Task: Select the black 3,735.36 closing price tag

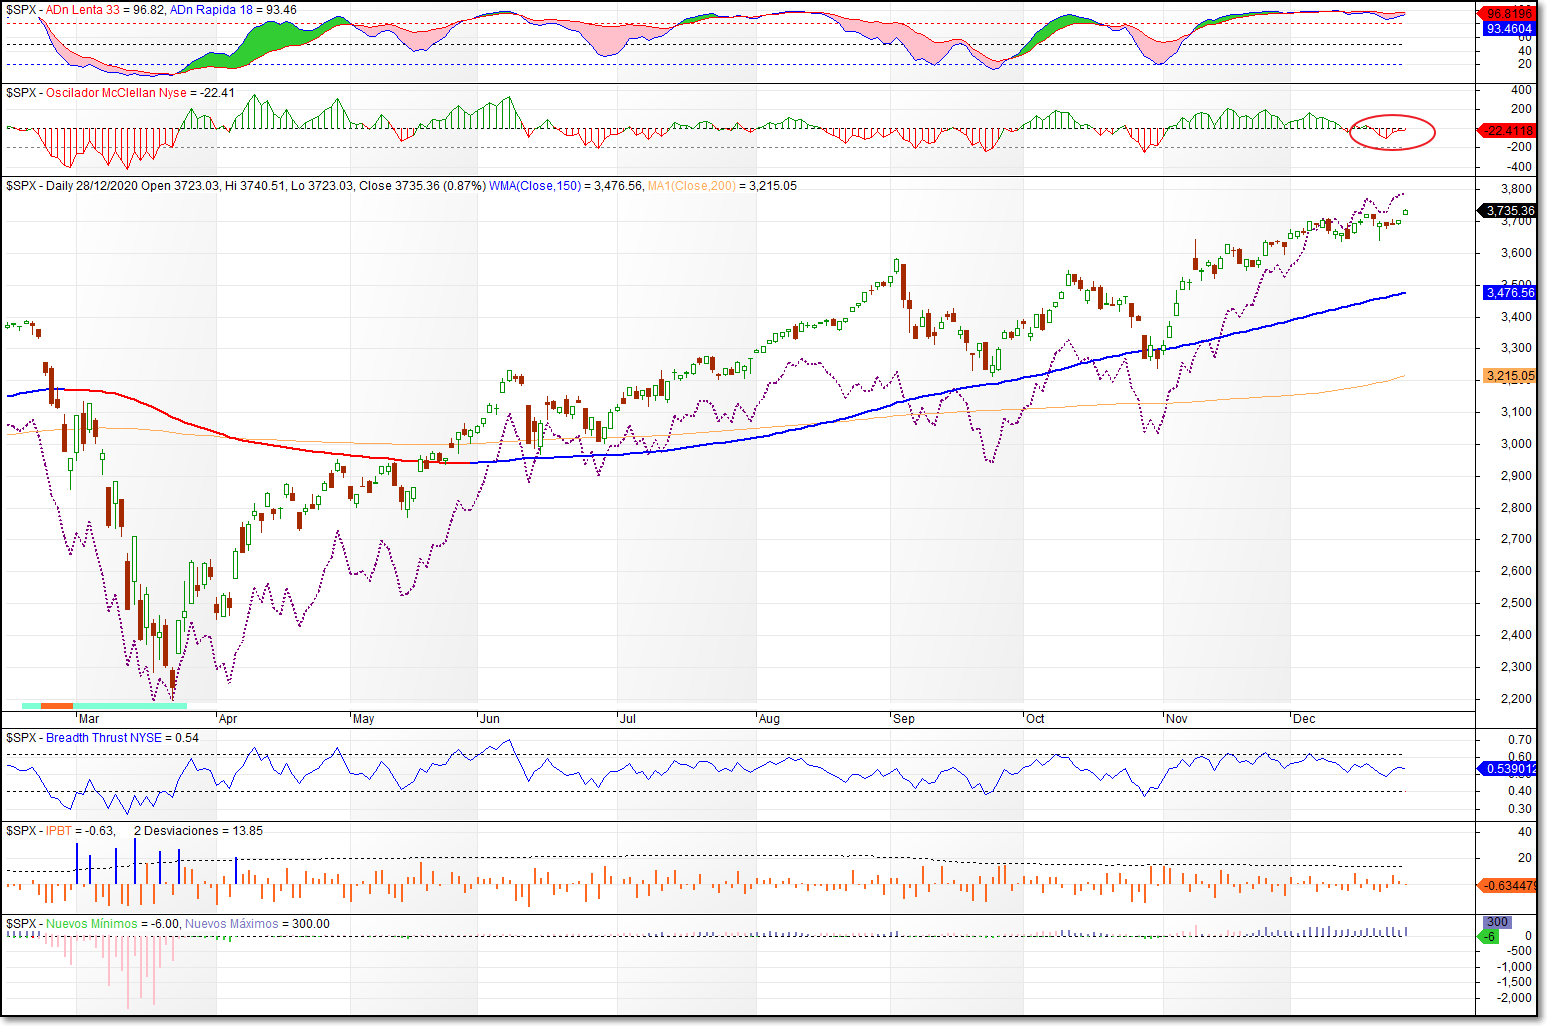Action: (x=1509, y=211)
